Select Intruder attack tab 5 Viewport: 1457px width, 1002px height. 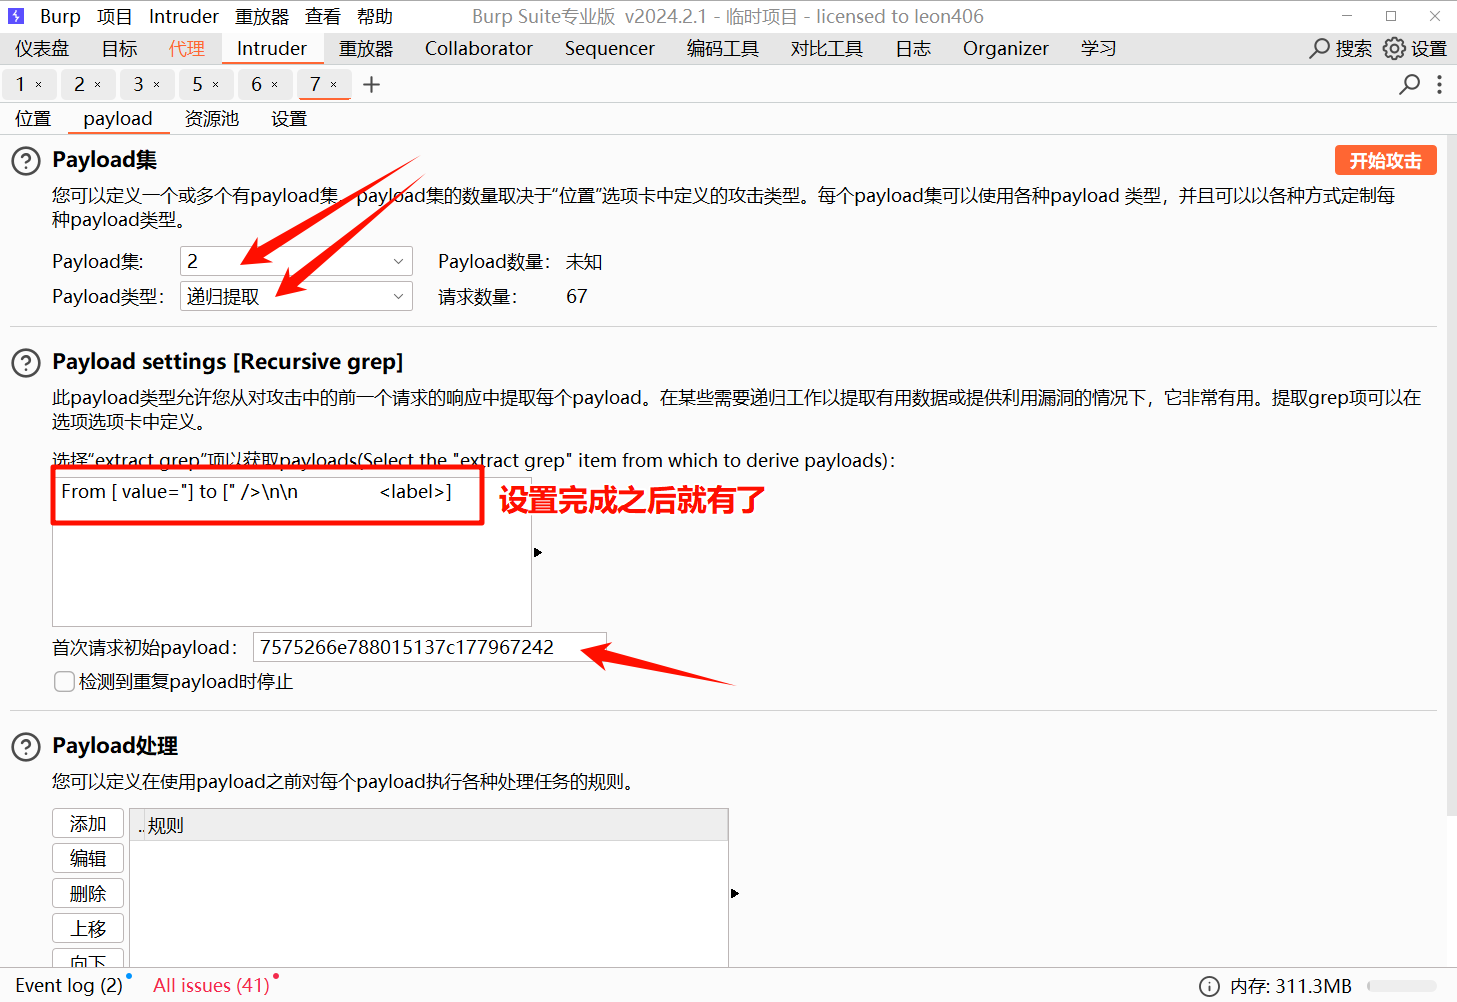coord(198,85)
